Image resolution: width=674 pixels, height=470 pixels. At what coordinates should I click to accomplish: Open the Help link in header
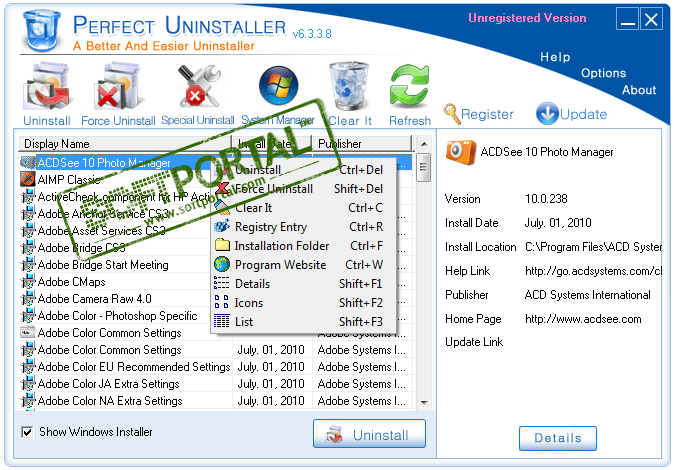pos(555,57)
